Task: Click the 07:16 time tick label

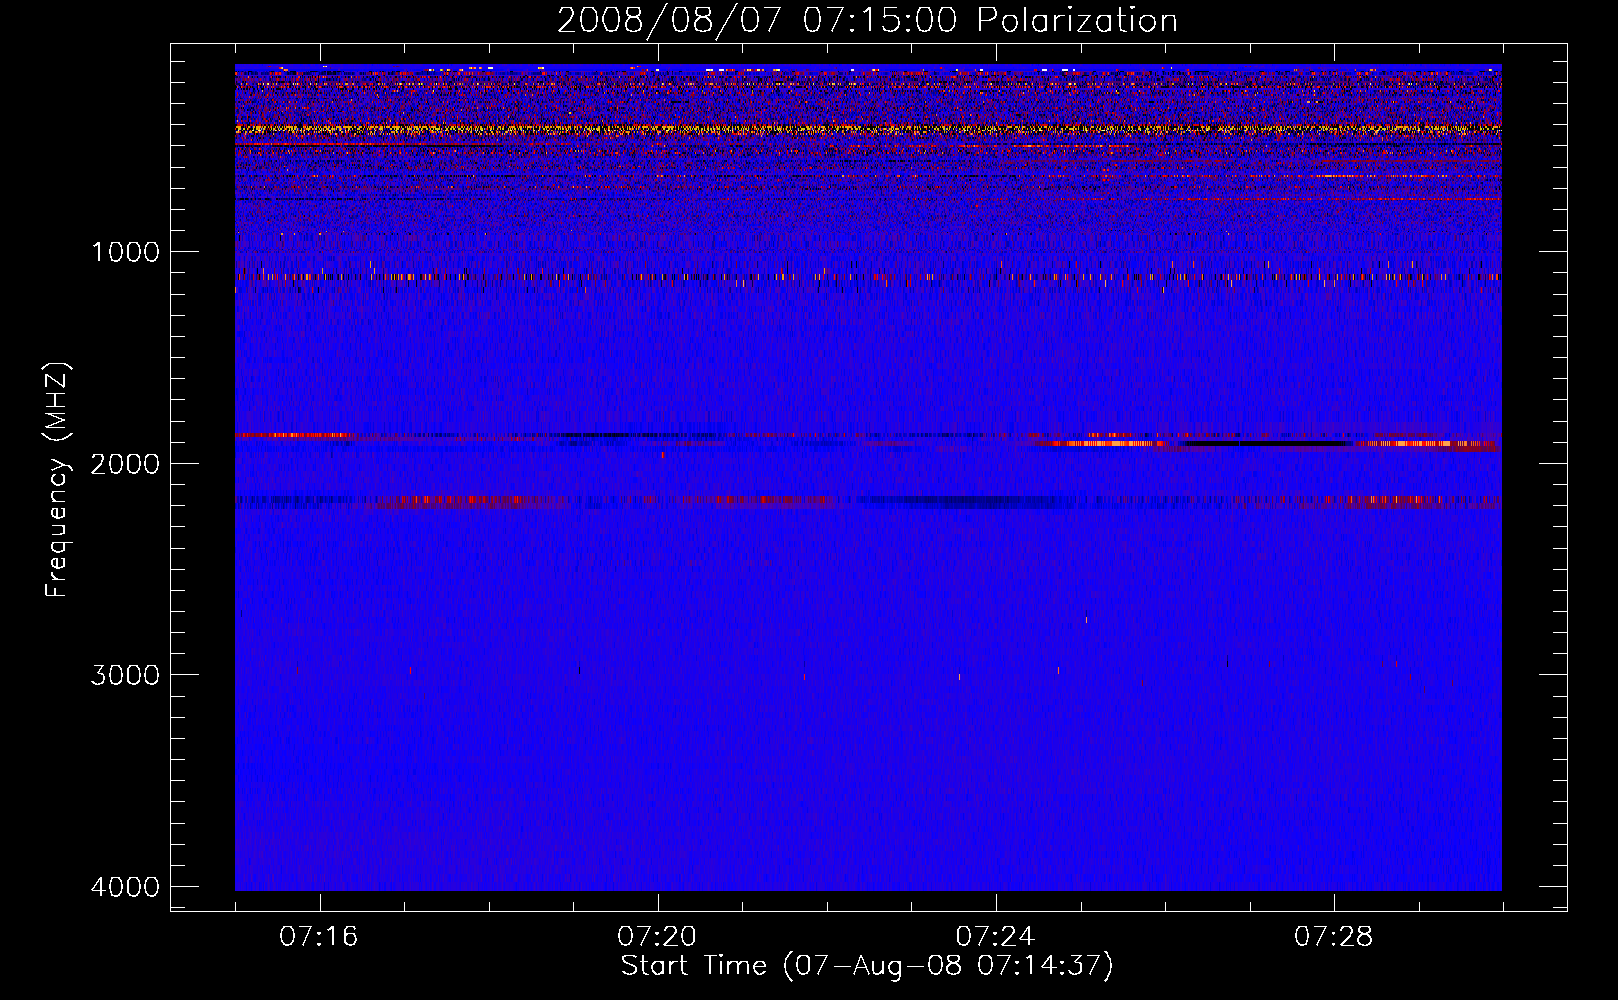Action: tap(319, 937)
